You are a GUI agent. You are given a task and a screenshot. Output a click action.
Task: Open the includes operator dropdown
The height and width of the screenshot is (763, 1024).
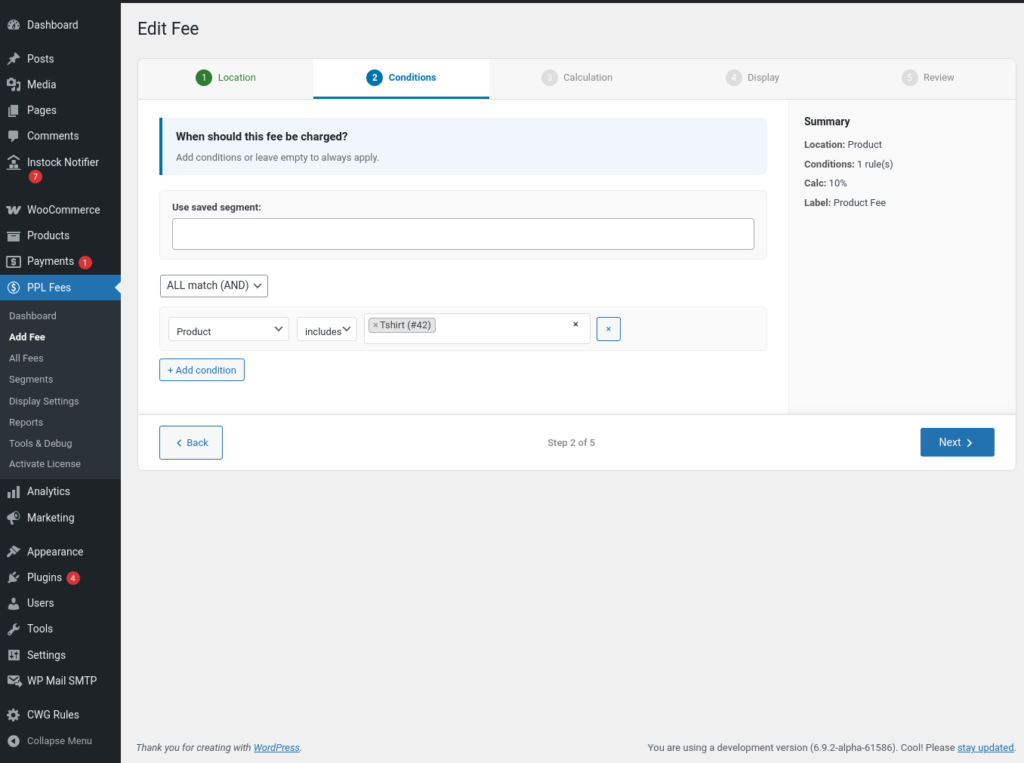tap(327, 329)
